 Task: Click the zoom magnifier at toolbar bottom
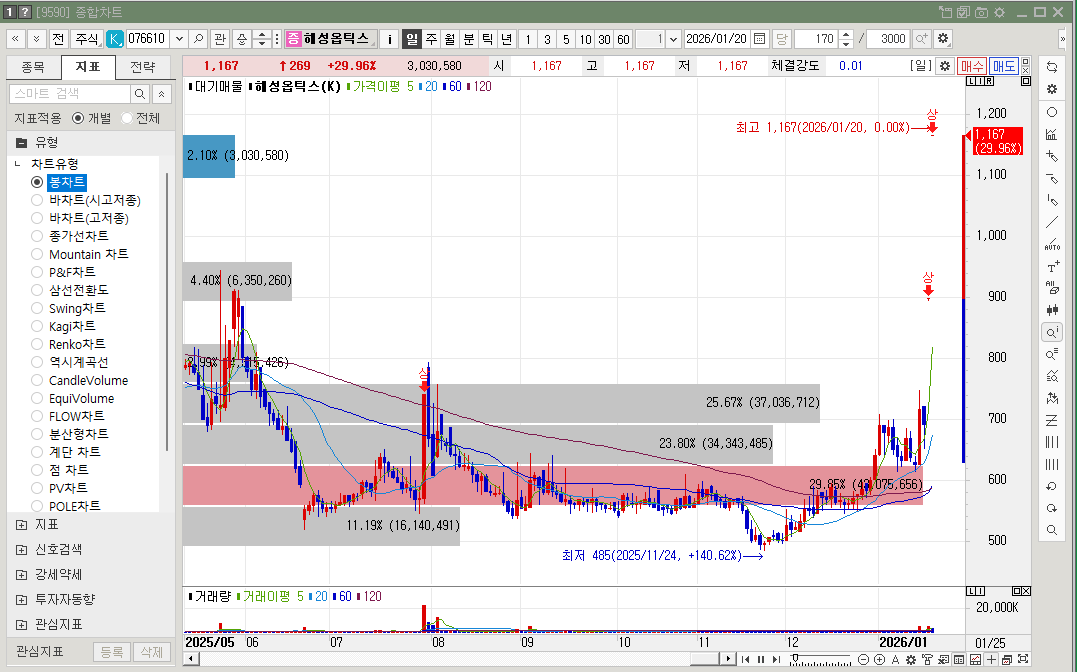point(1052,530)
